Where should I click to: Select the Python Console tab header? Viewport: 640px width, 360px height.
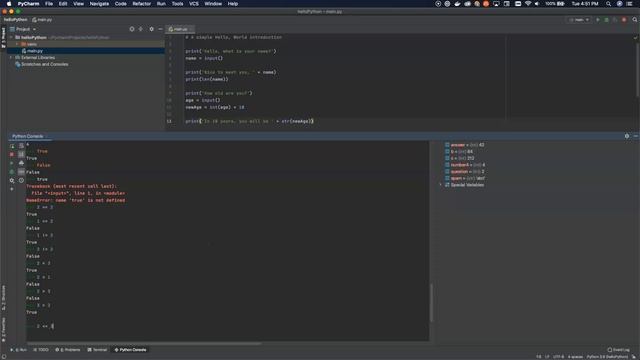coord(28,136)
